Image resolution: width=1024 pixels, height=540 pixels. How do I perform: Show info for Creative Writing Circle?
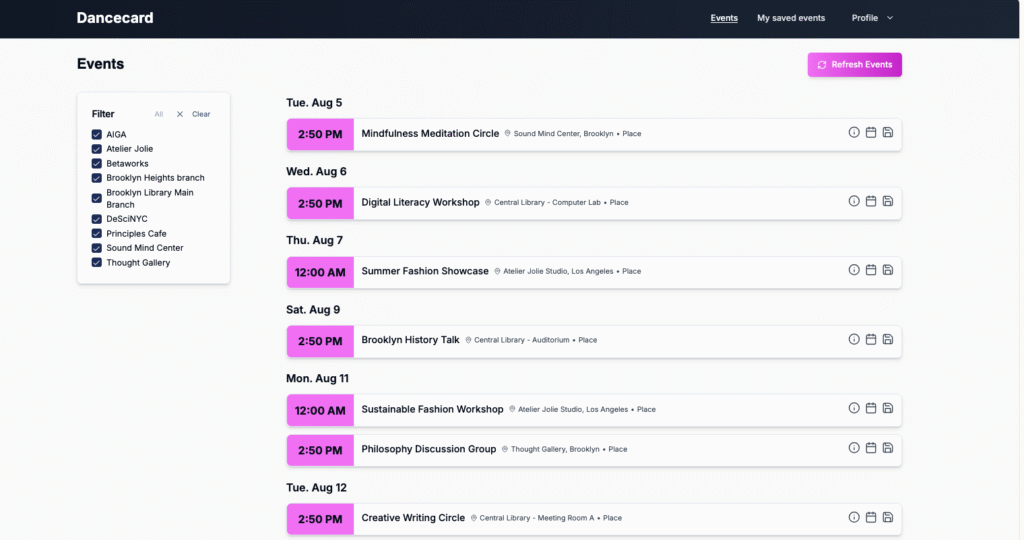tap(854, 517)
